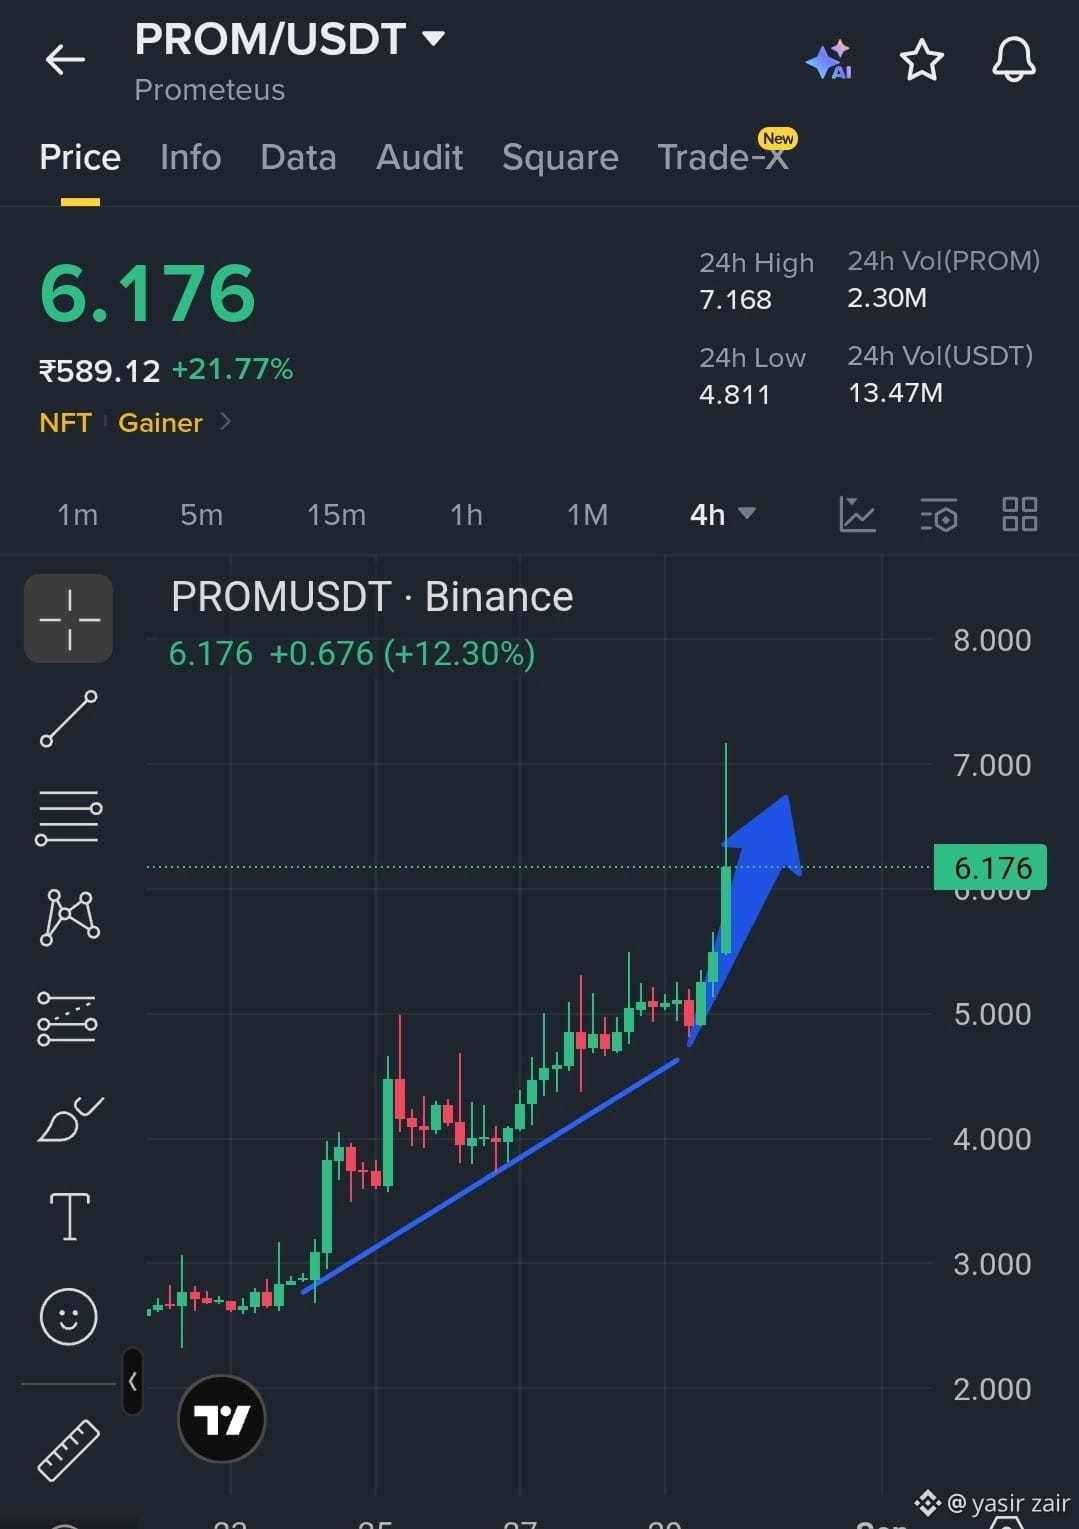Click the PROMUSDT · Binance chart title

372,597
